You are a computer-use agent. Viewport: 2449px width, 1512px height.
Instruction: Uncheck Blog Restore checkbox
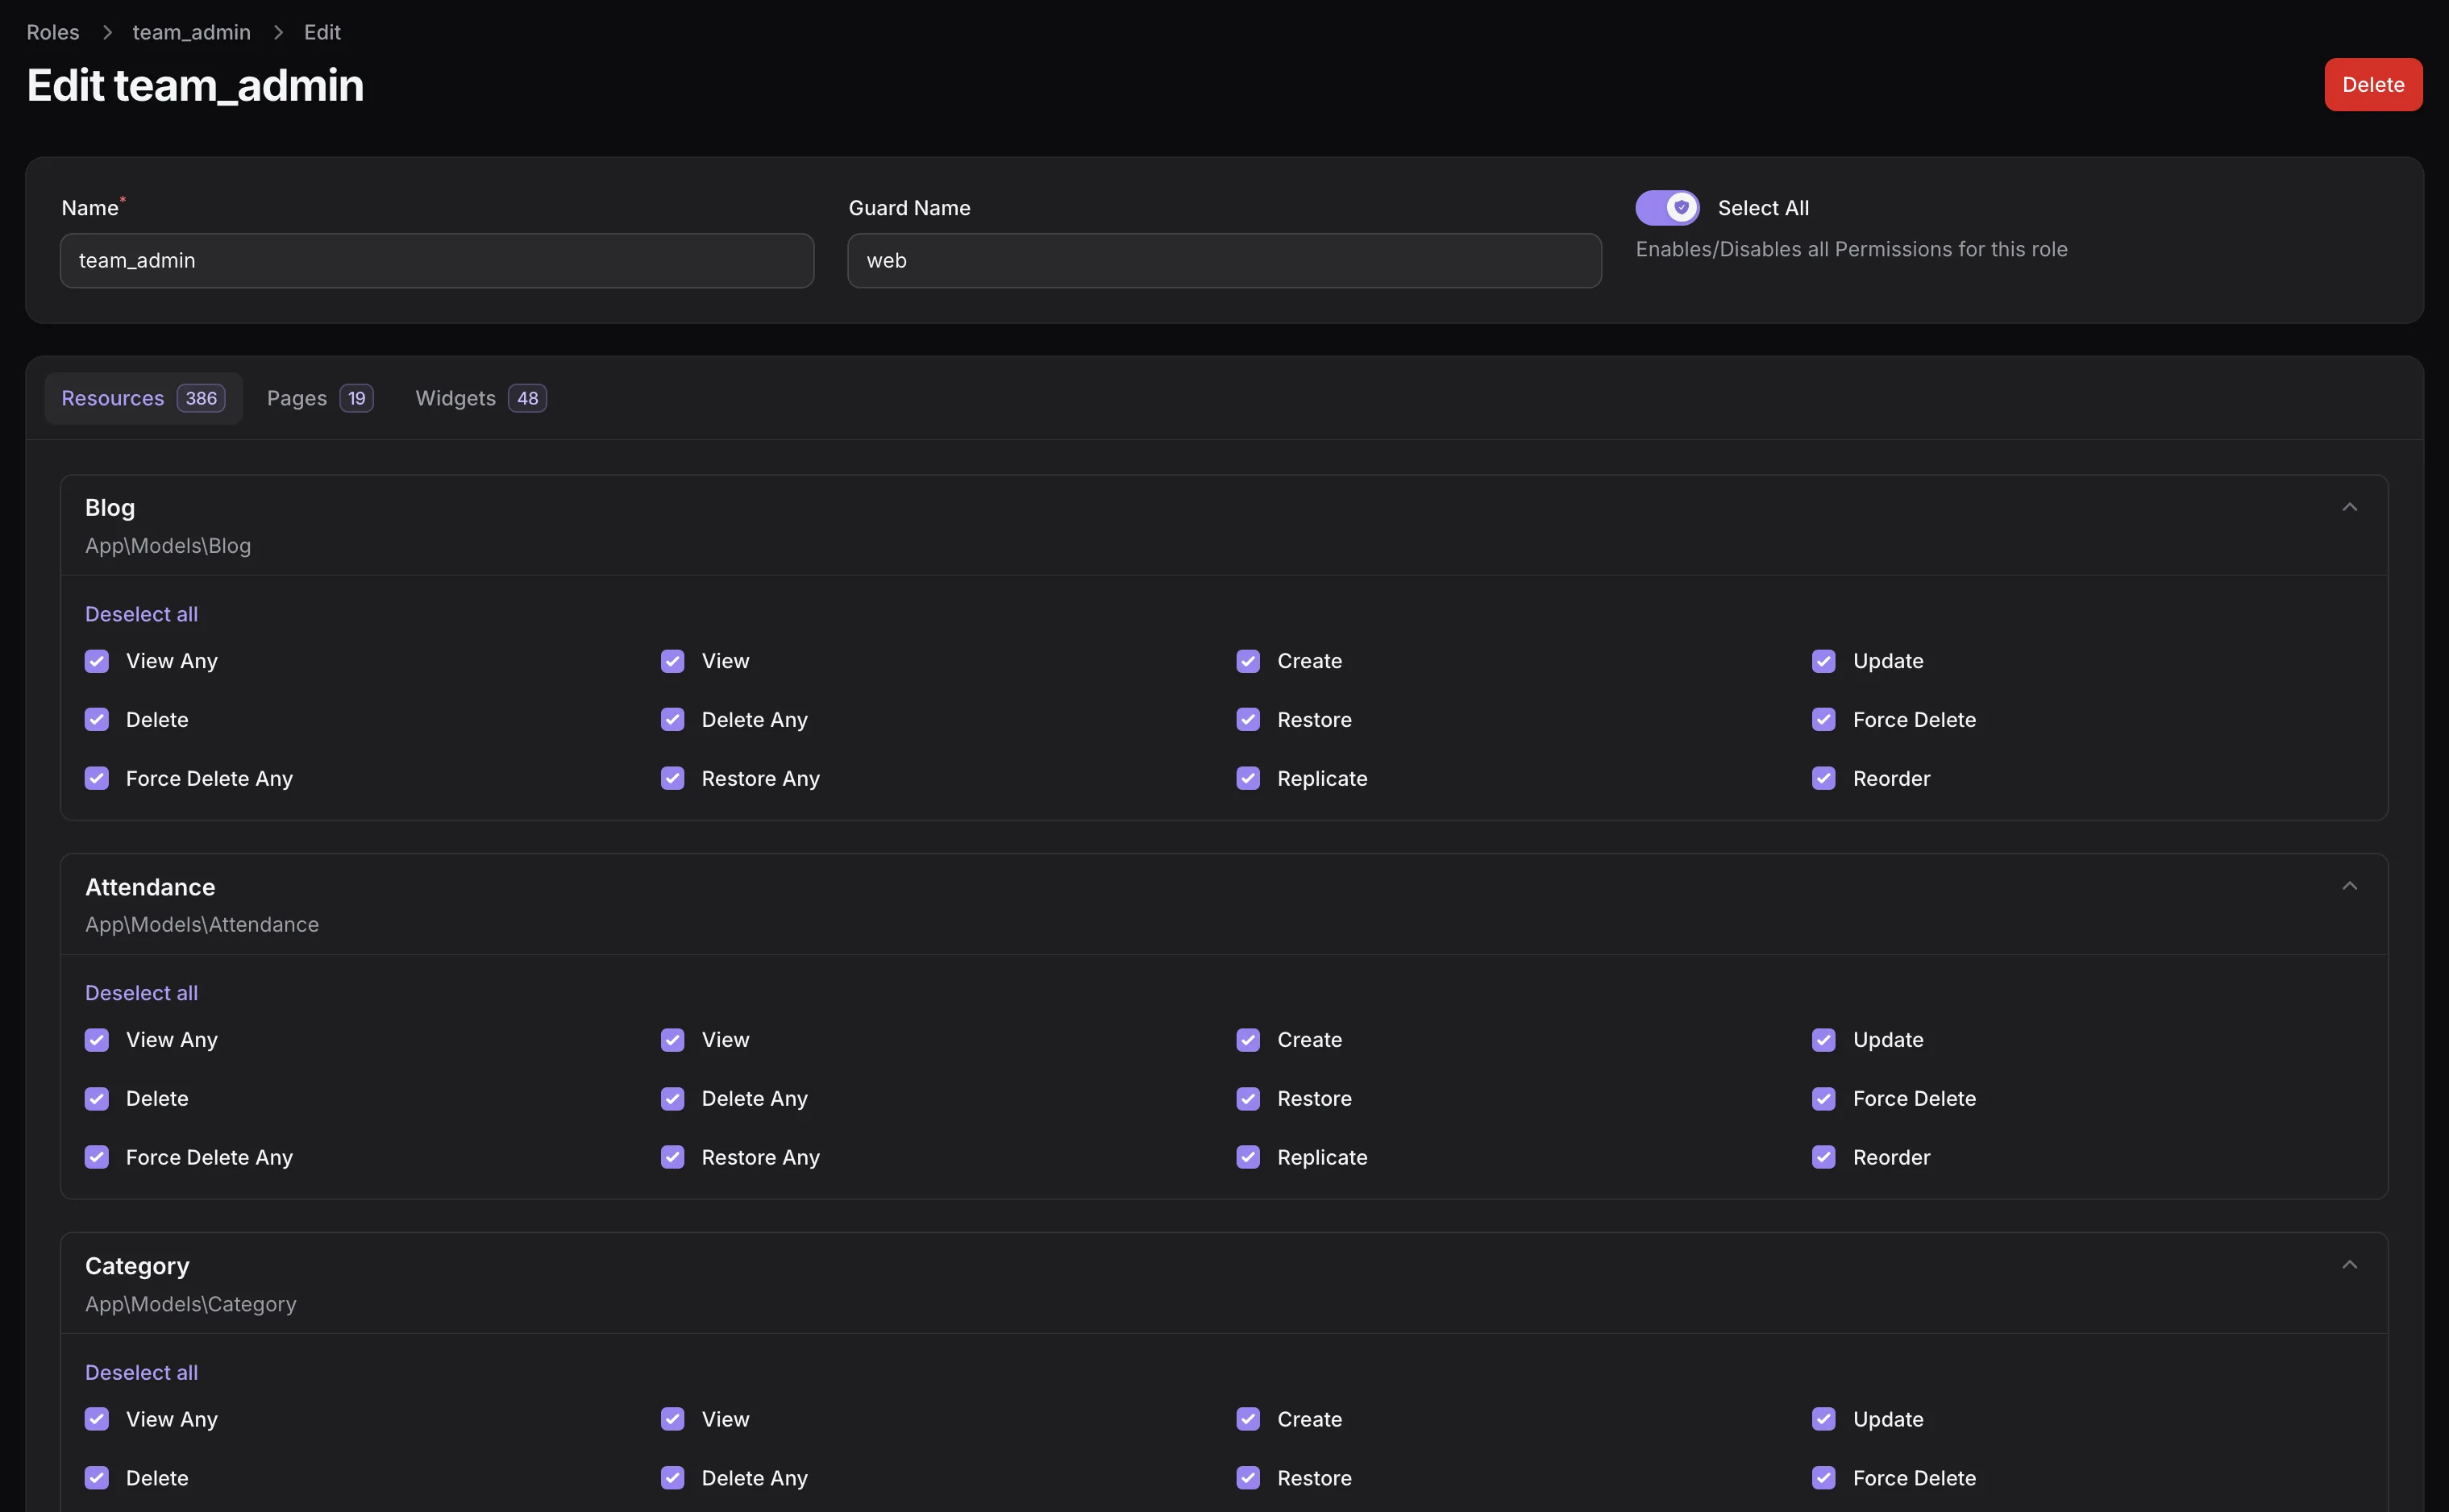[x=1248, y=720]
